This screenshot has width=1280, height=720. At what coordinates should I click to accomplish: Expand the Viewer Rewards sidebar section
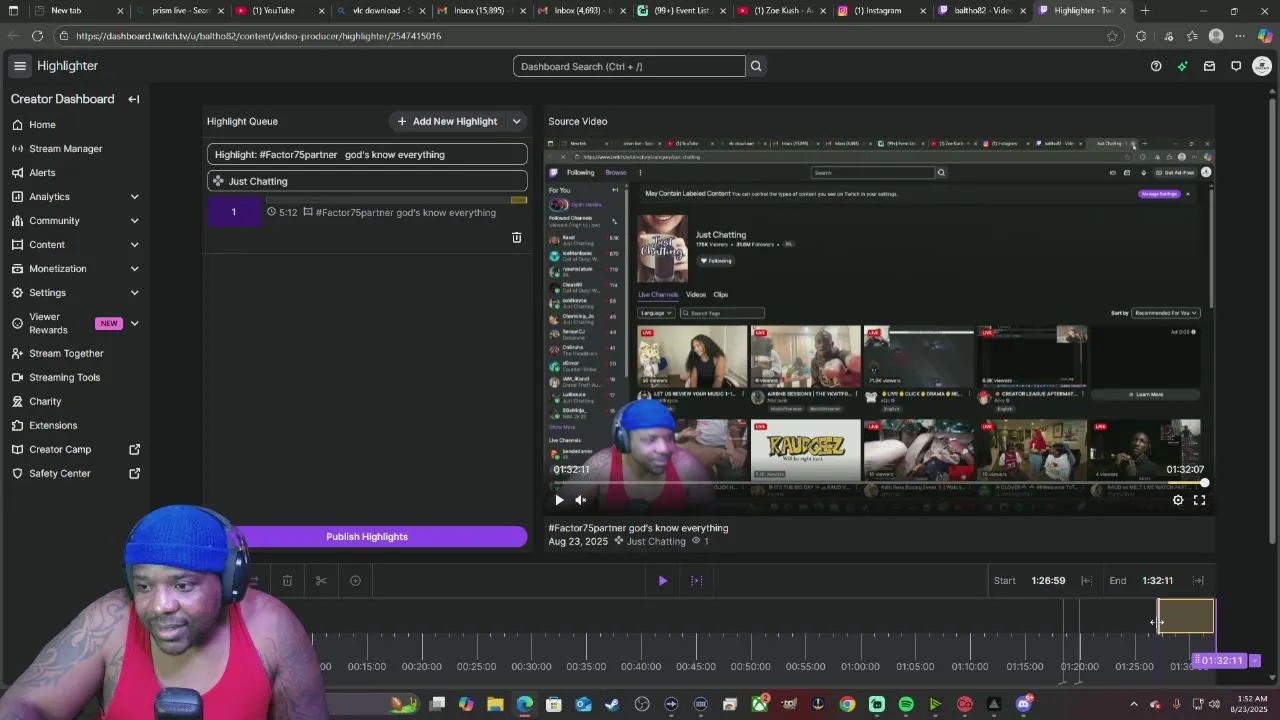[x=135, y=323]
